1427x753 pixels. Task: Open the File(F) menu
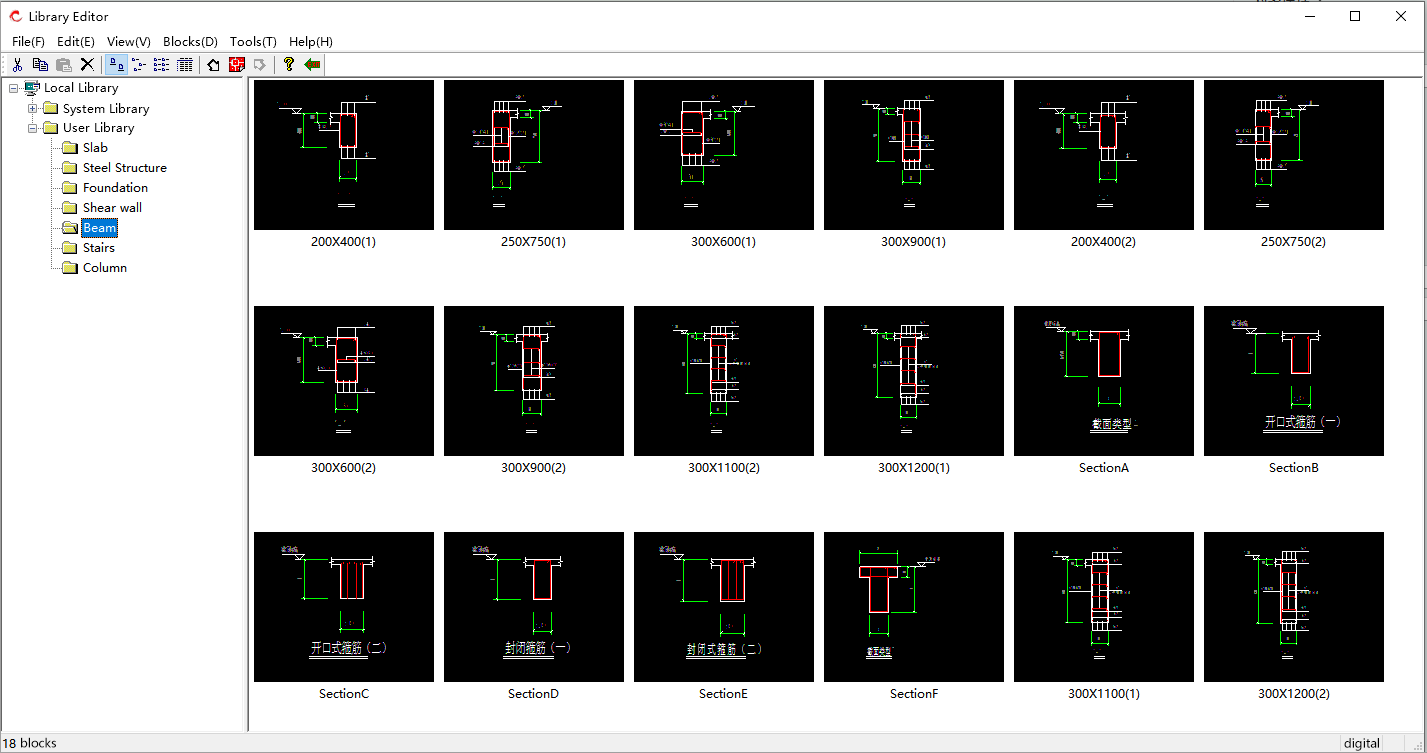pyautogui.click(x=28, y=42)
